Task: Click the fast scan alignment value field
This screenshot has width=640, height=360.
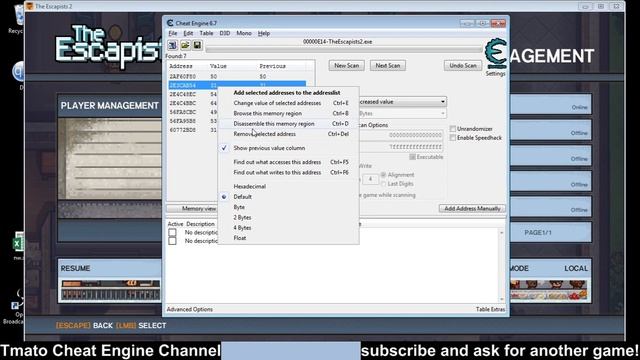Action: click(x=371, y=179)
